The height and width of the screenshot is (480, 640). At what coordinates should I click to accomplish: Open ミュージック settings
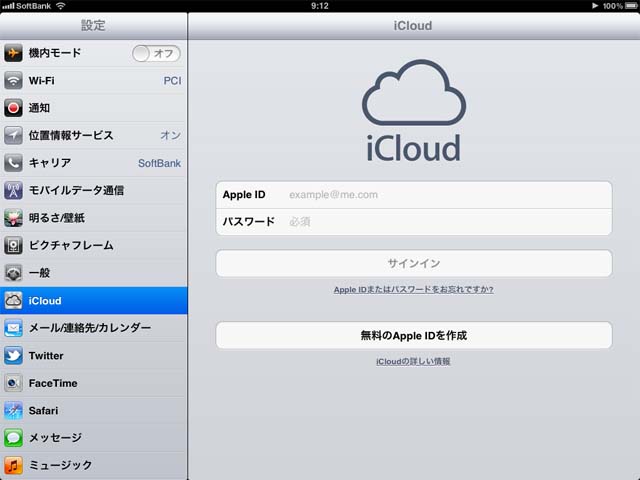(93, 465)
